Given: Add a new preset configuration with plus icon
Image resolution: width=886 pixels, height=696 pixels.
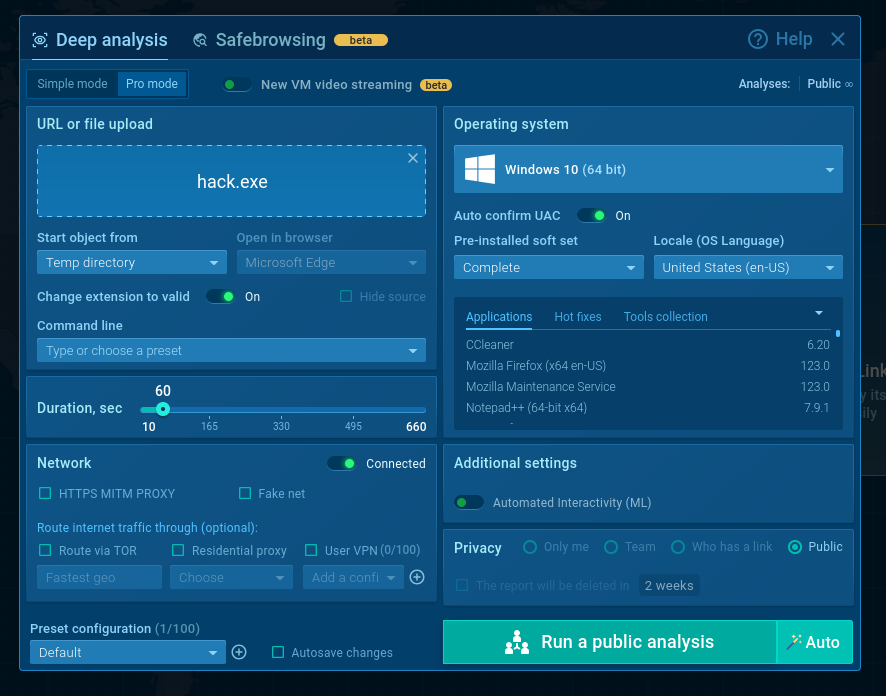Looking at the screenshot, I should [x=239, y=652].
